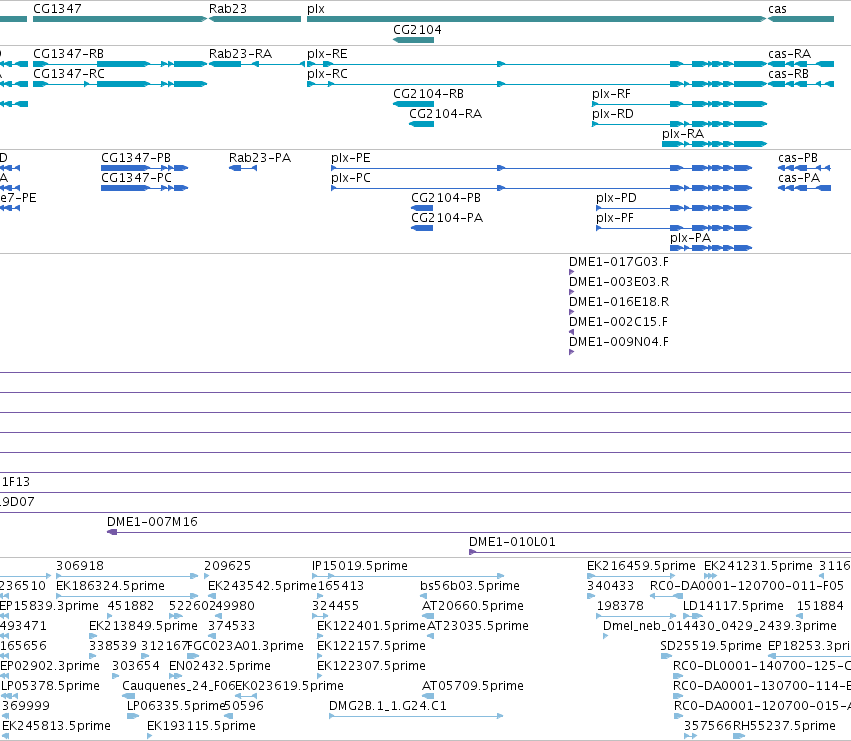Click EN02432.5prime
The width and height of the screenshot is (851, 741).
(175, 676)
